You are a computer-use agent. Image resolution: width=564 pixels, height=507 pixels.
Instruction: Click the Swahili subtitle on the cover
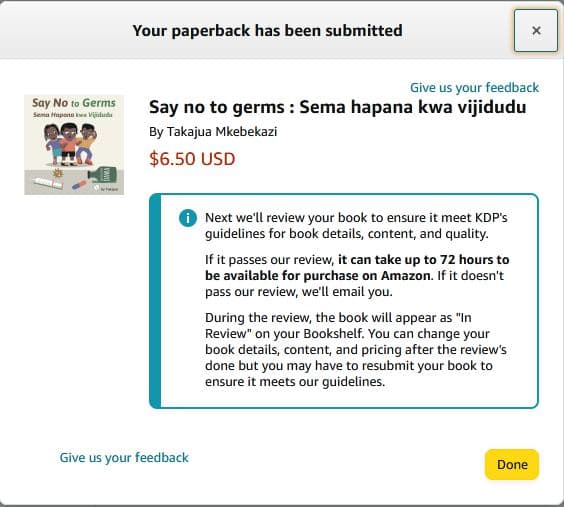point(73,115)
